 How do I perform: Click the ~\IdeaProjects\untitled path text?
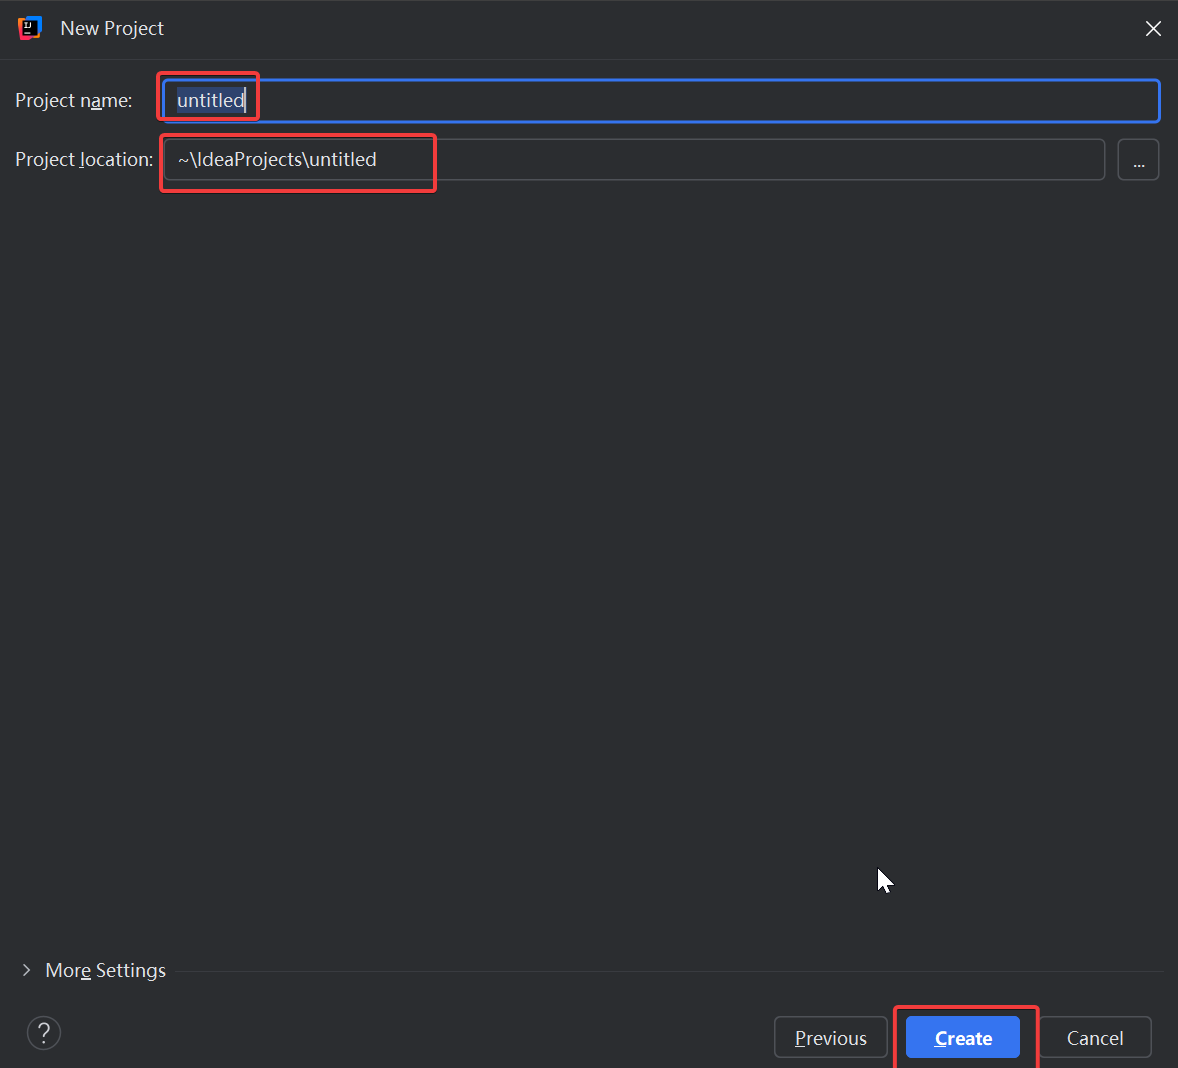tap(277, 160)
